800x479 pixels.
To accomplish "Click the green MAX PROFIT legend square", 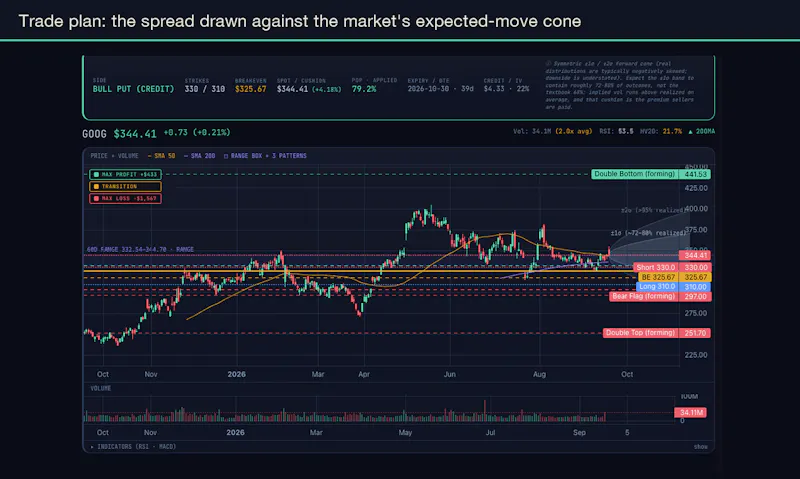I will tap(96, 174).
